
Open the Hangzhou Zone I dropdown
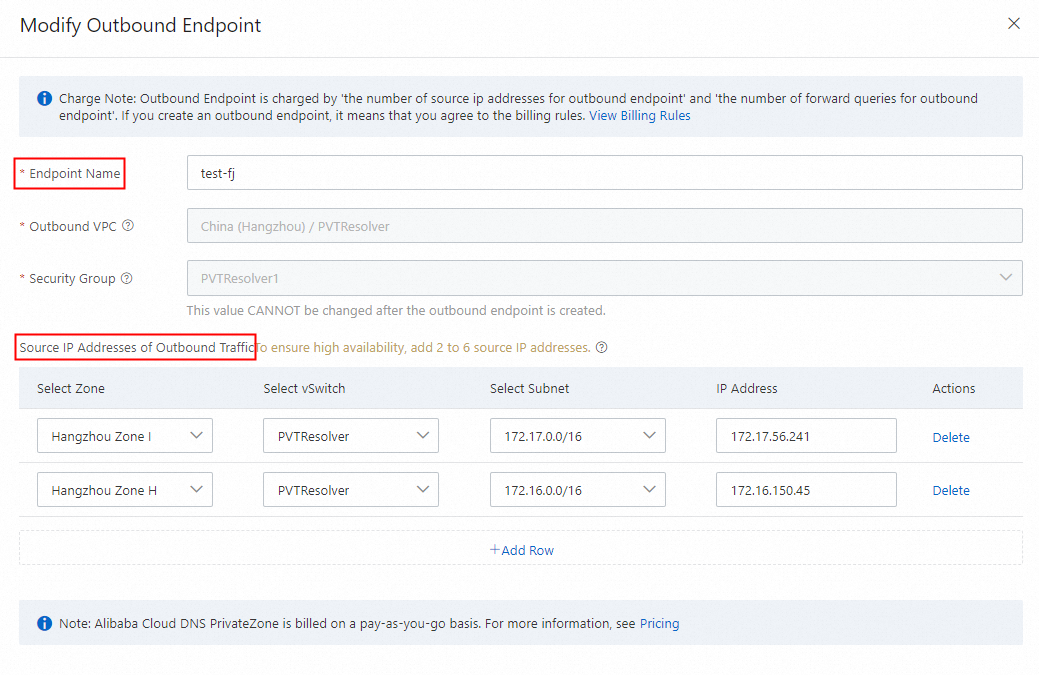(125, 436)
